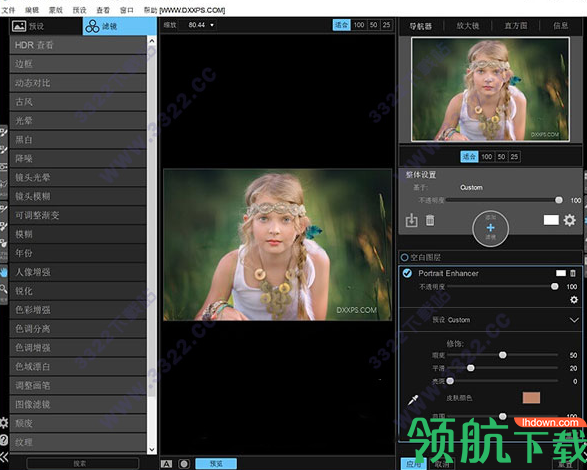587x470 pixels.
Task: Click the 预览 preview button below canvas
Action: pos(216,464)
